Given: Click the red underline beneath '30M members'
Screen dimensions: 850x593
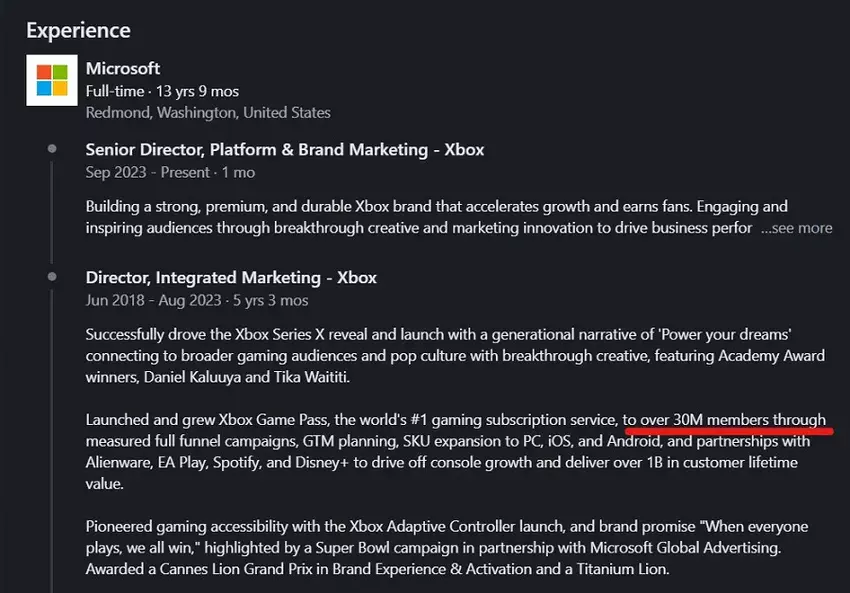Looking at the screenshot, I should [728, 431].
